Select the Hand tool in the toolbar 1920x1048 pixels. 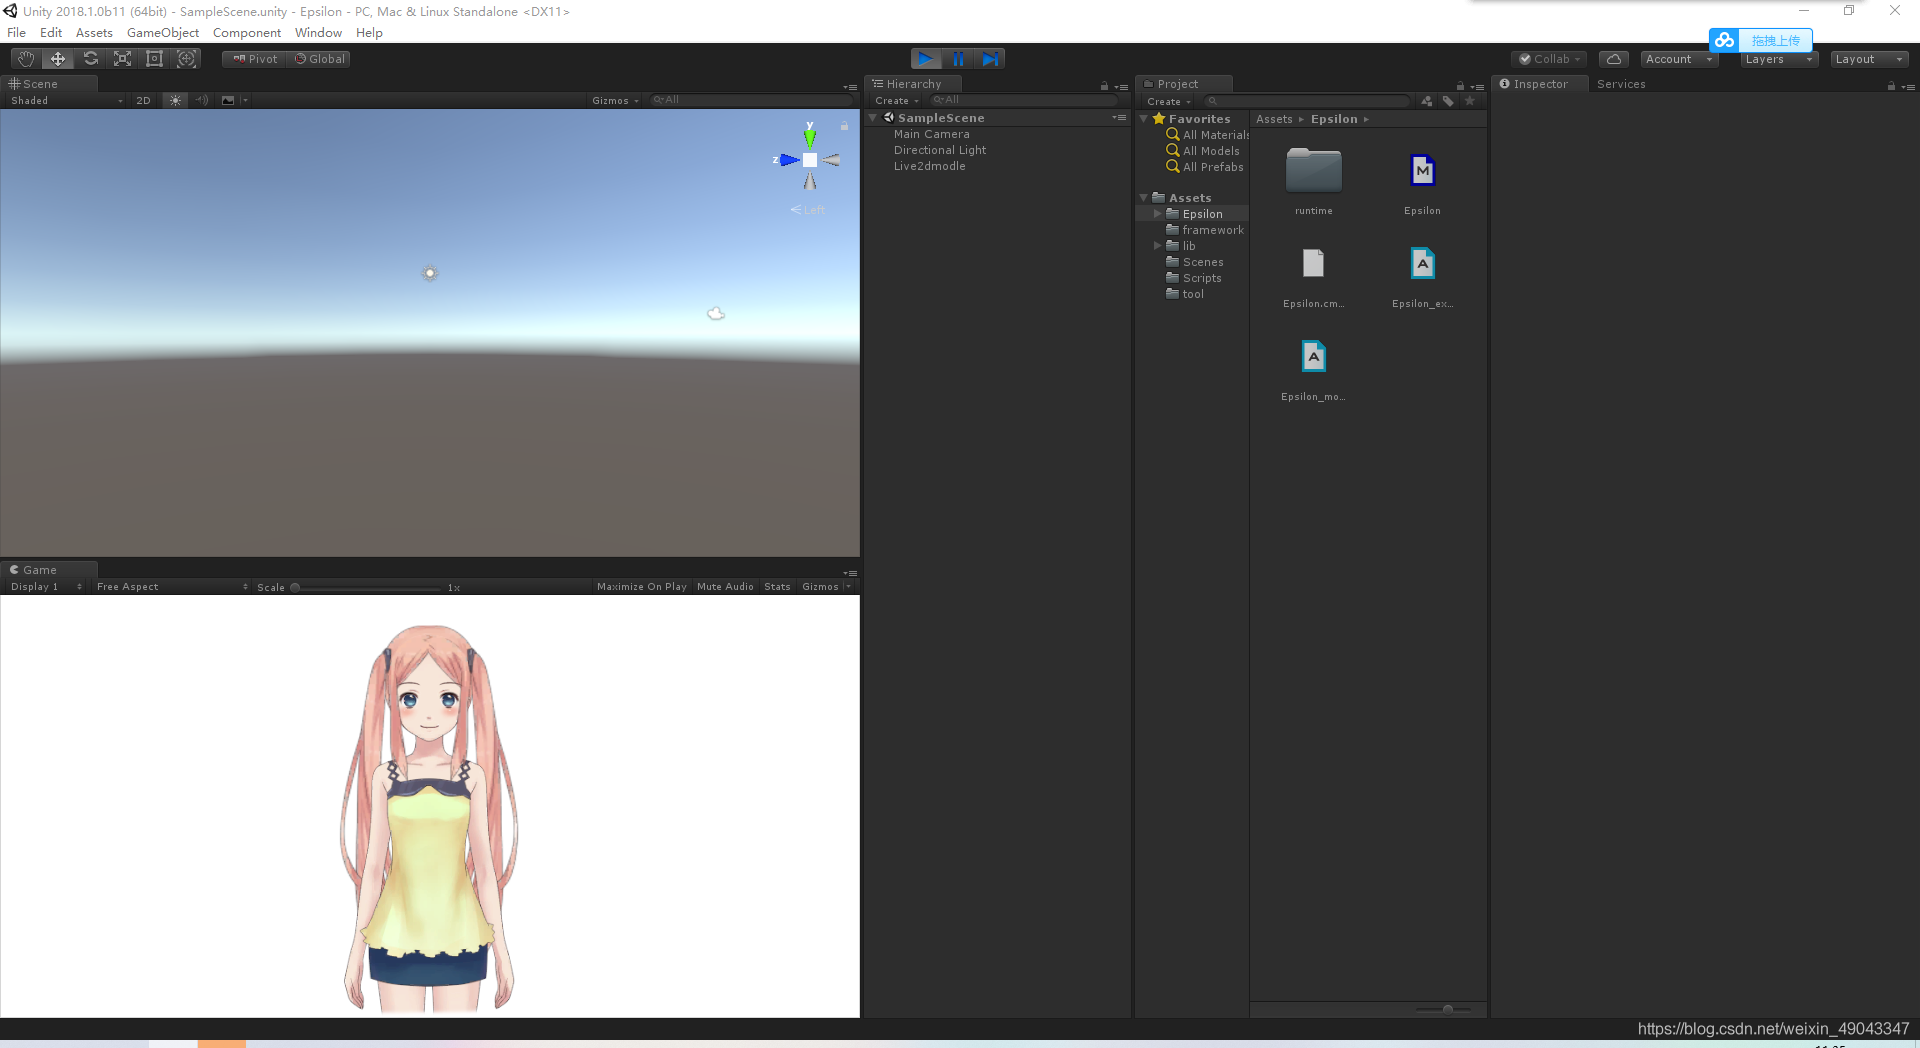[x=26, y=59]
